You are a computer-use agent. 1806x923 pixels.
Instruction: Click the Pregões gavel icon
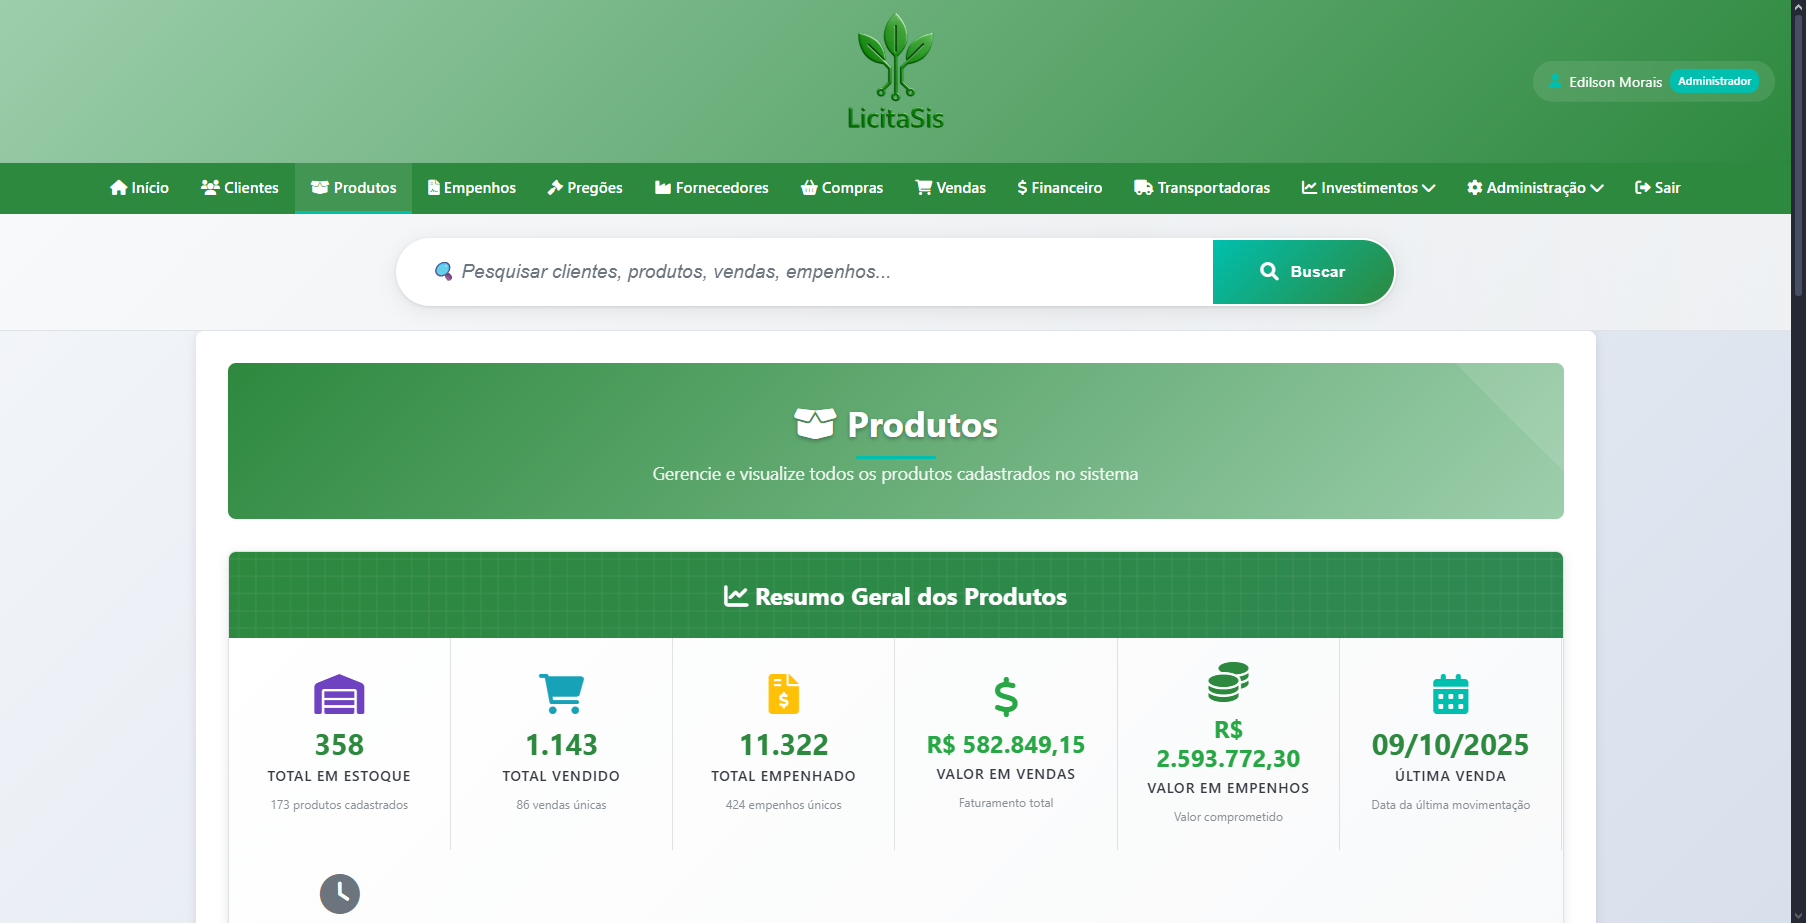(x=554, y=188)
